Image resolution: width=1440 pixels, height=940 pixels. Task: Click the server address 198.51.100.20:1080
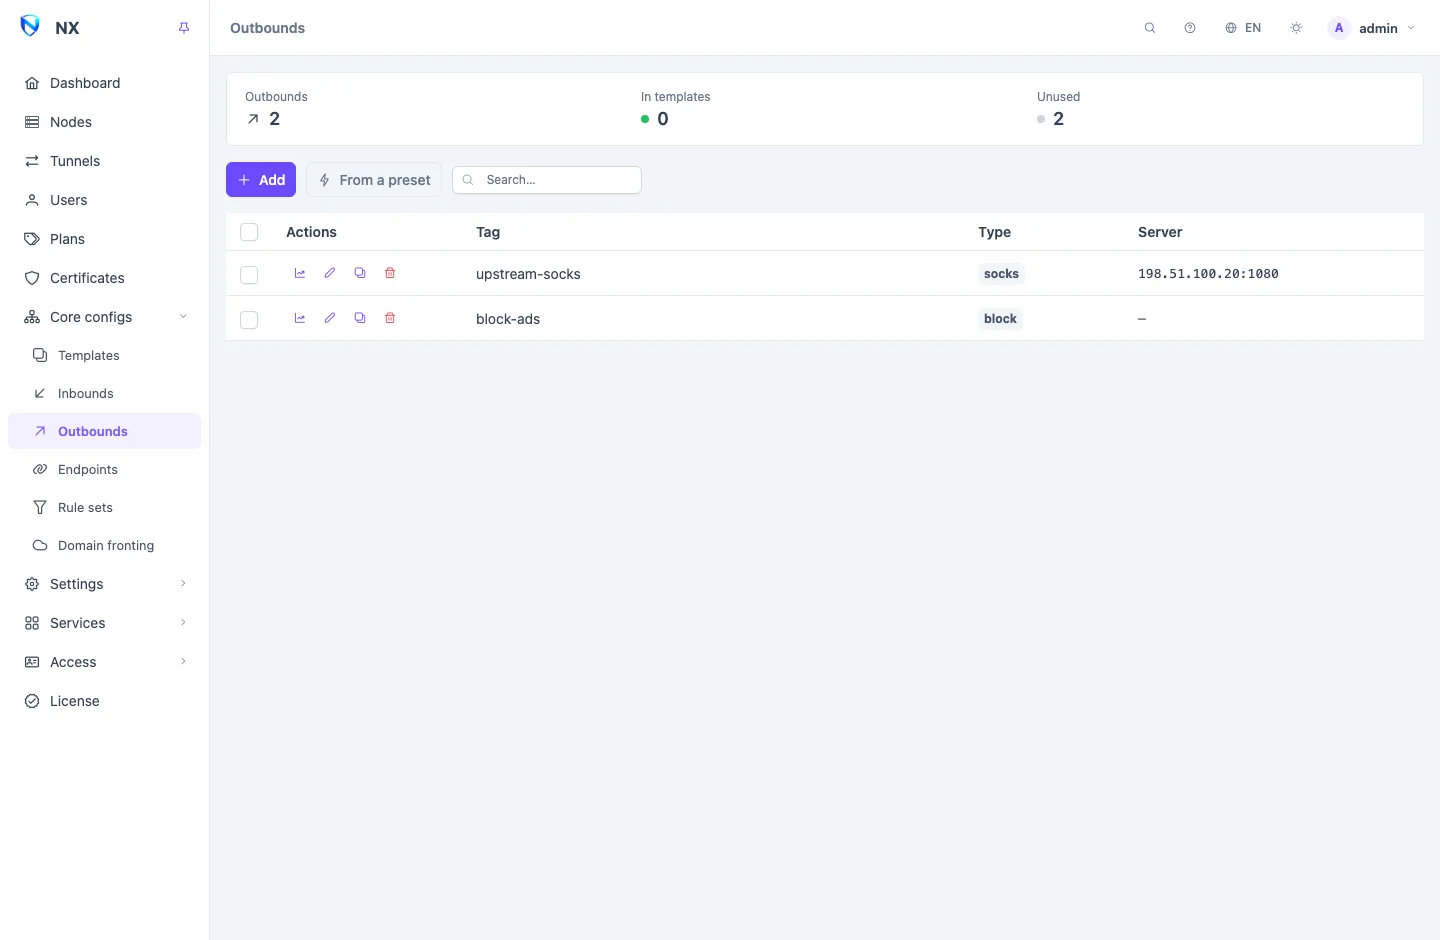point(1208,274)
